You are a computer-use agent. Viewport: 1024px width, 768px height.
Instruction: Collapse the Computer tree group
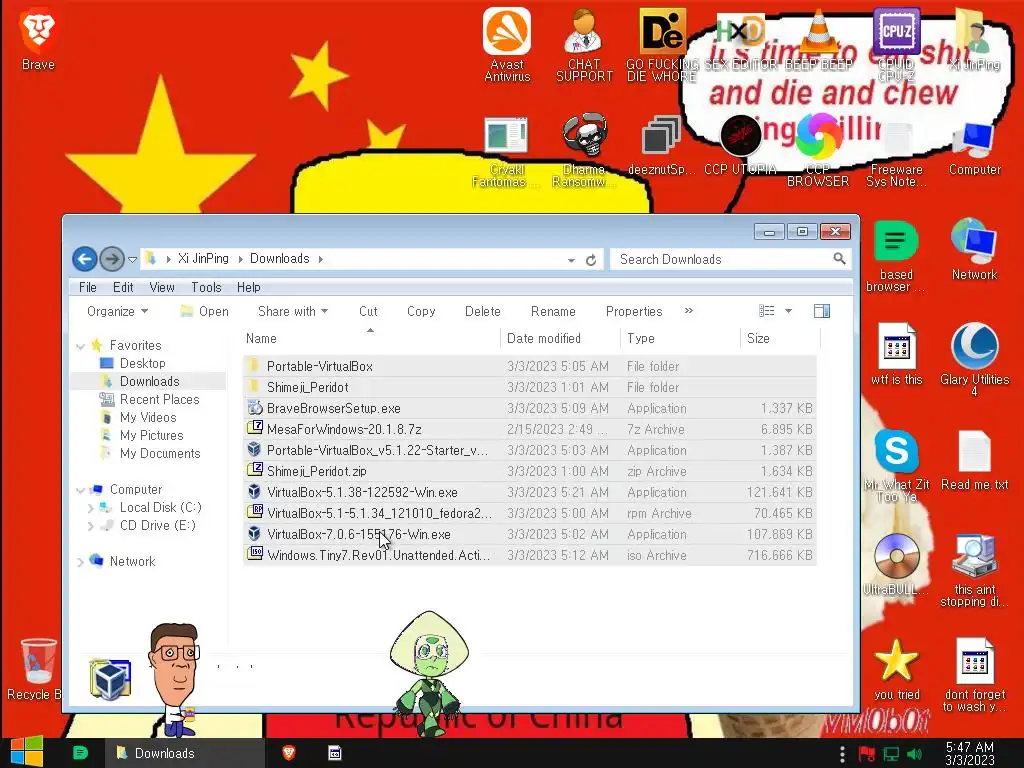(80, 490)
